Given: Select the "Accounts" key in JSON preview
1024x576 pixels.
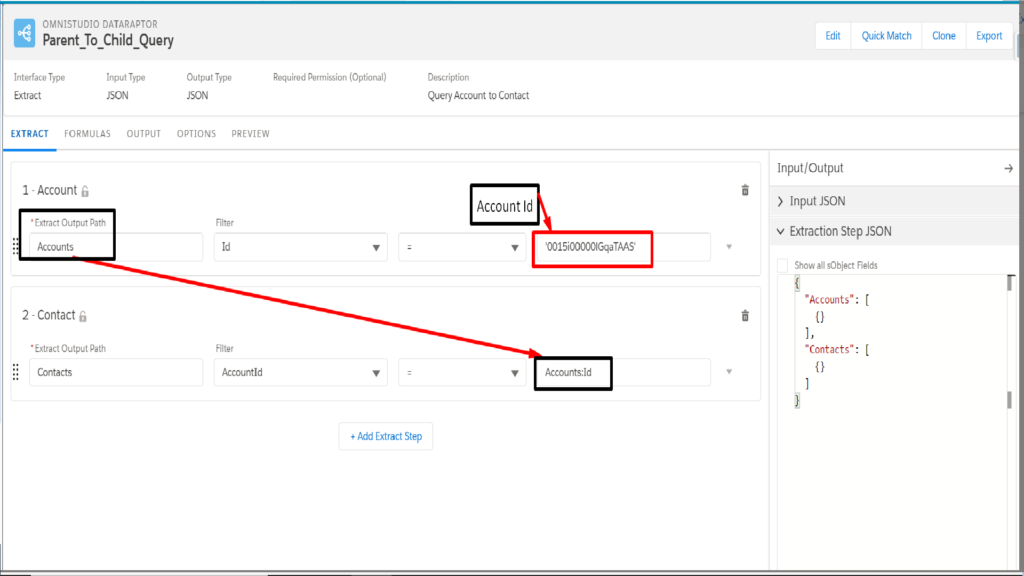Looking at the screenshot, I should 829,300.
